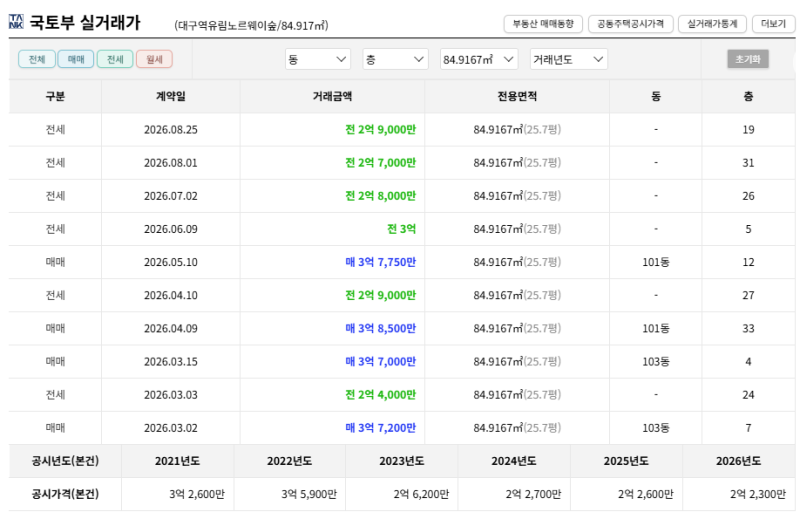Screen dimensions: 800x519
Task: Click the price 전 2억 7,000만
Action: coord(381,163)
